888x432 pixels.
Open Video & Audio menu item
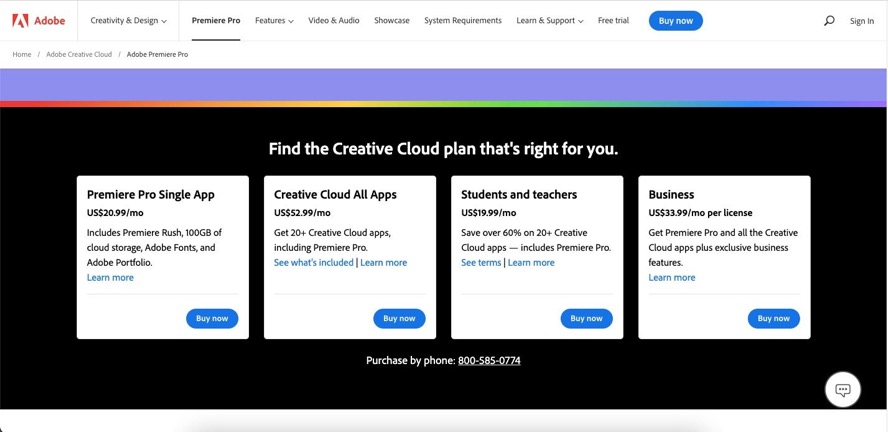(x=334, y=20)
